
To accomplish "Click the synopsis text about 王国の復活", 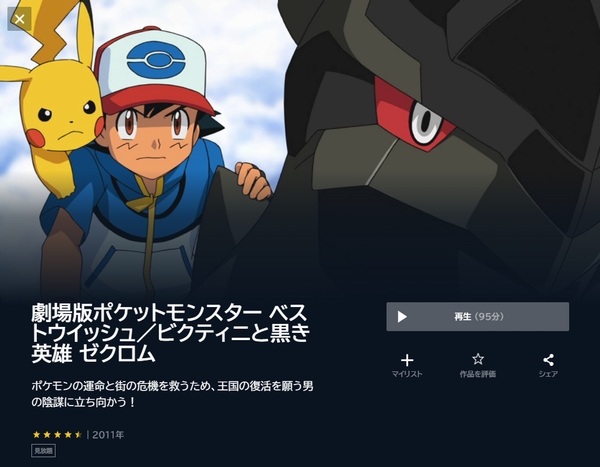I will 172,394.
